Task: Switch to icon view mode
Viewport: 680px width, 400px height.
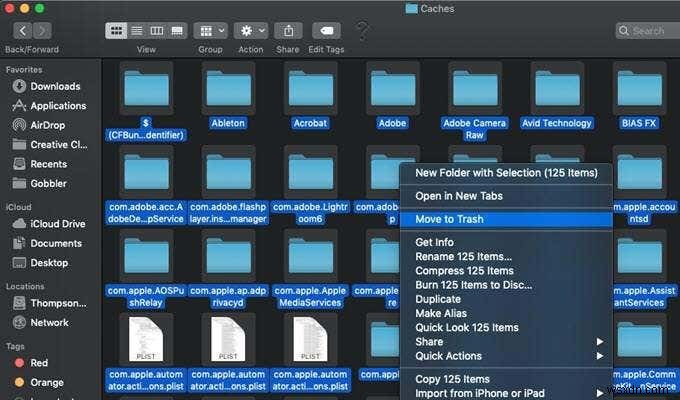Action: [116, 31]
